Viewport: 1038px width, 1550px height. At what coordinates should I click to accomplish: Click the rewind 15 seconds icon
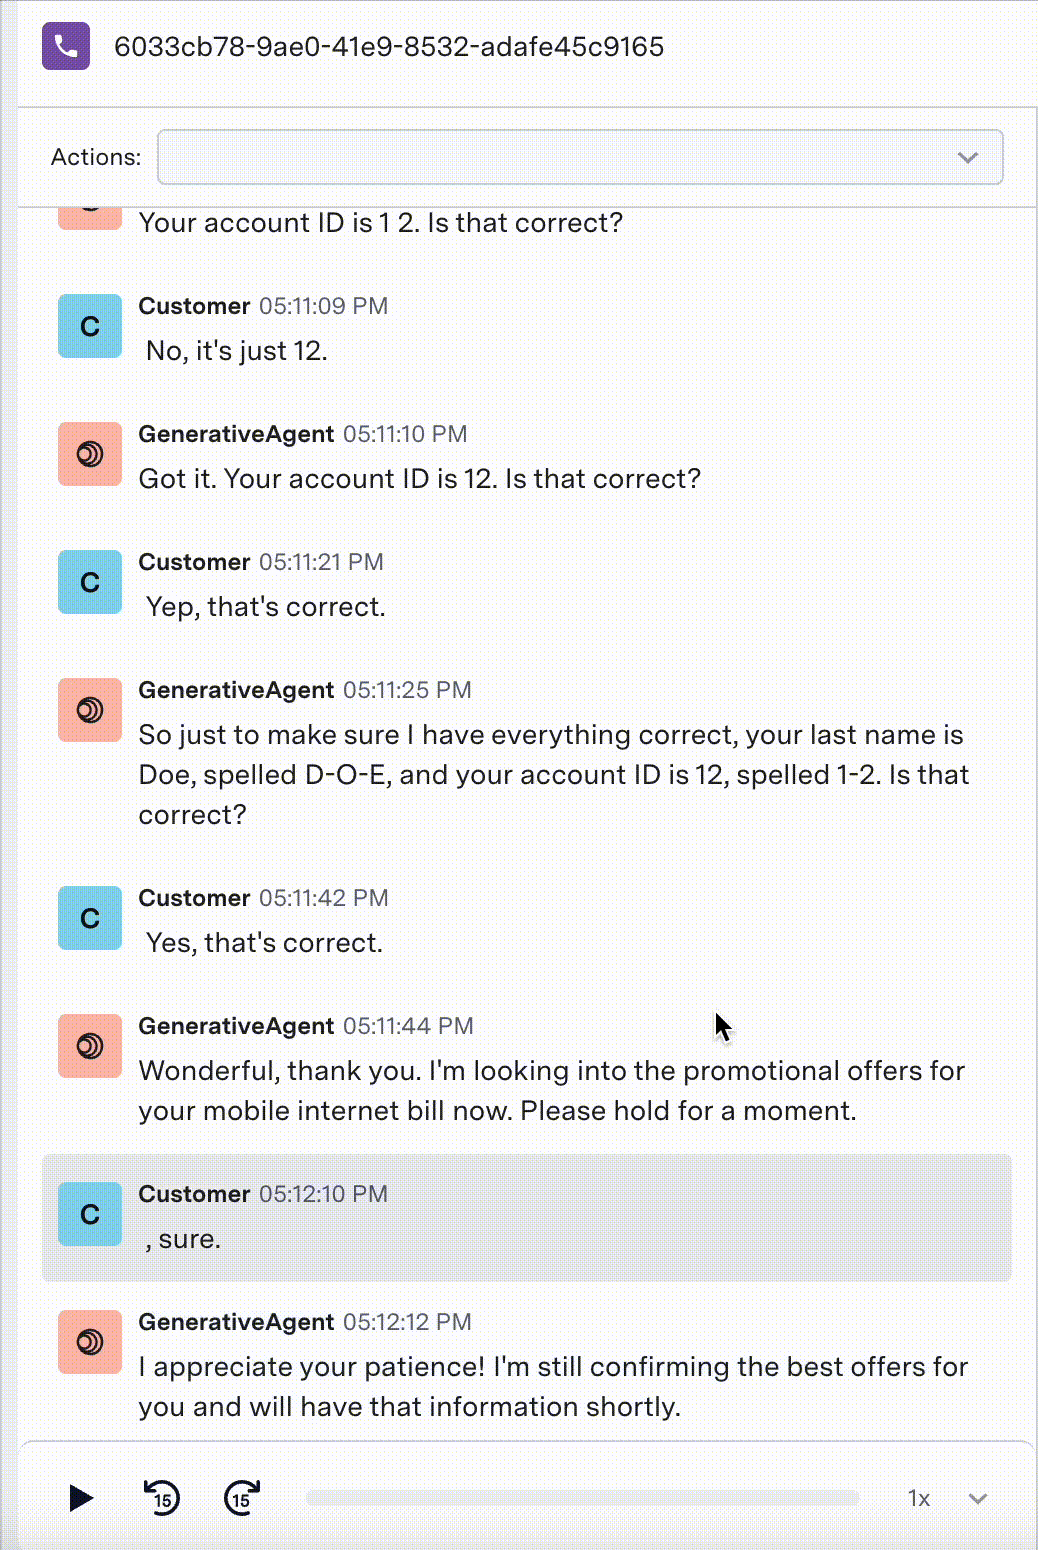(162, 1498)
